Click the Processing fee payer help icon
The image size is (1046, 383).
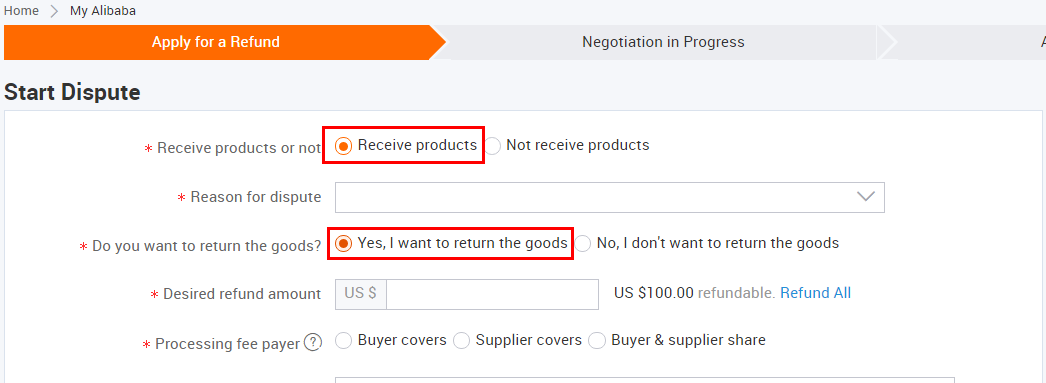[313, 342]
